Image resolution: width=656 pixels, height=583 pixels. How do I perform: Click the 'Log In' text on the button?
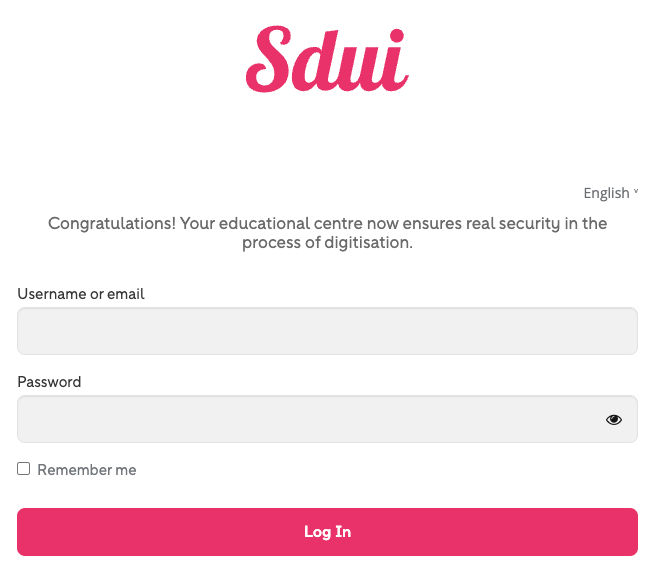tap(327, 532)
